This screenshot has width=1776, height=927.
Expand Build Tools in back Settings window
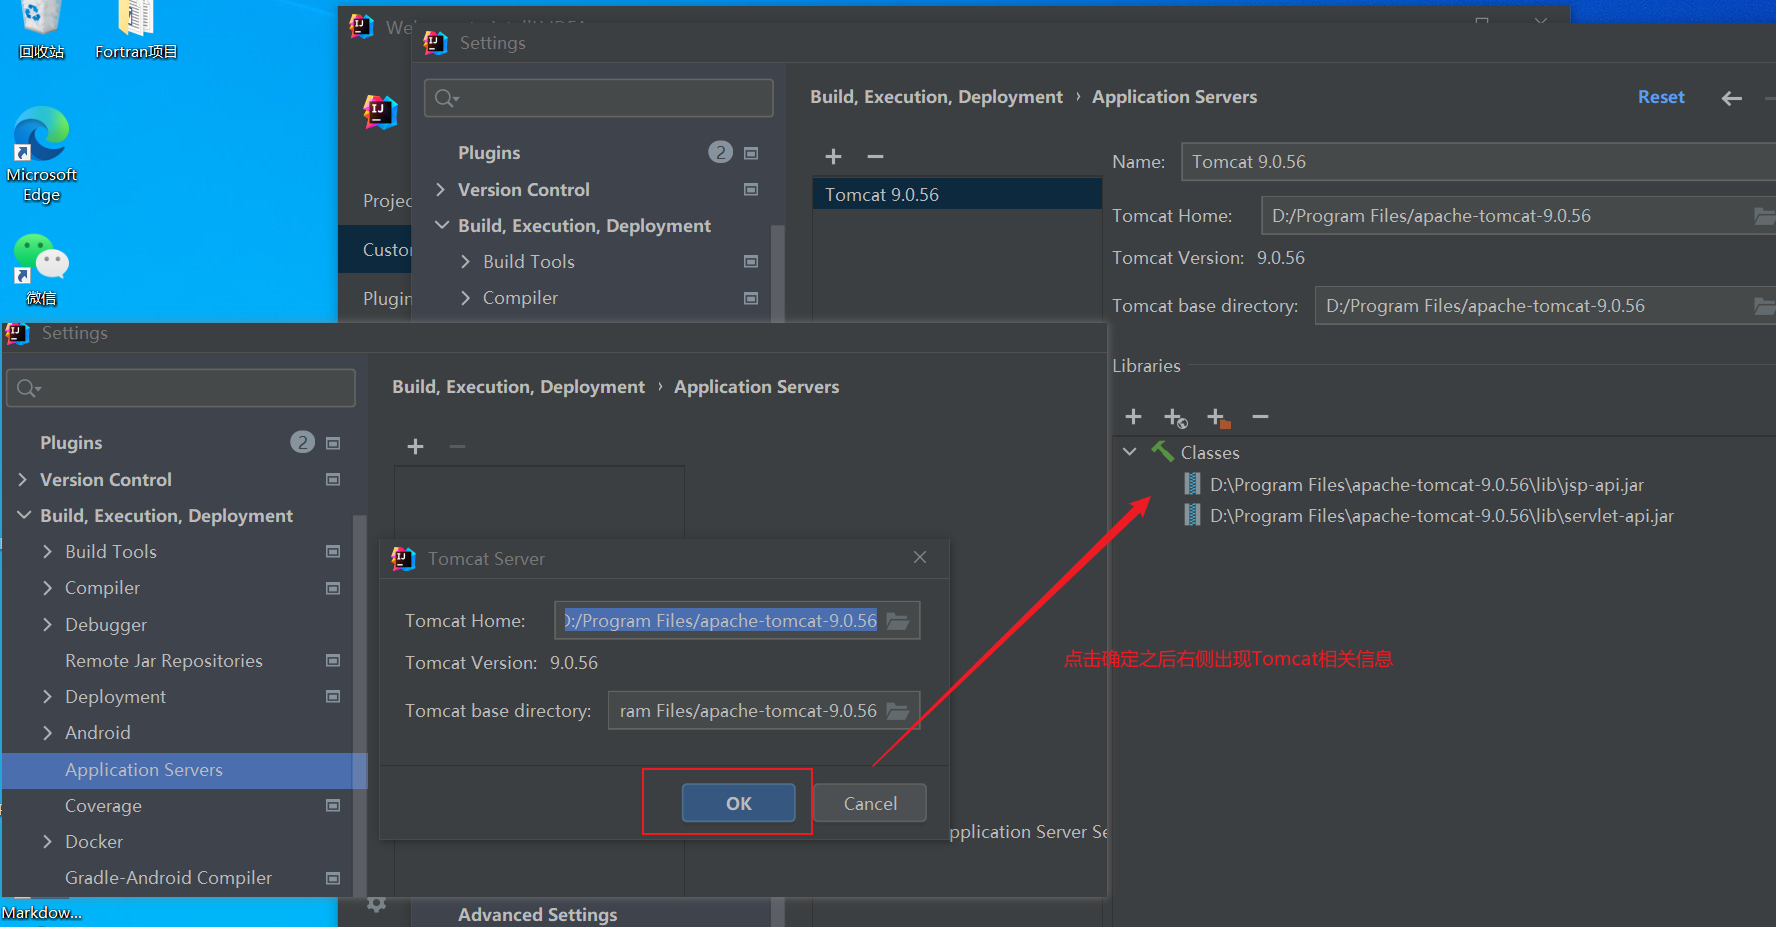tap(465, 262)
